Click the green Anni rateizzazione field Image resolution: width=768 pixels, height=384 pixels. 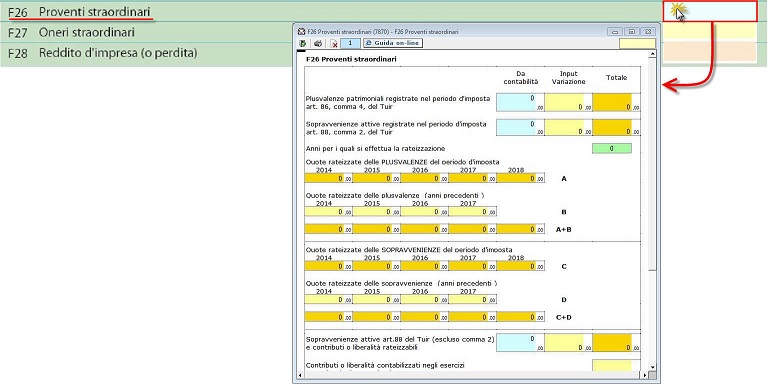612,148
